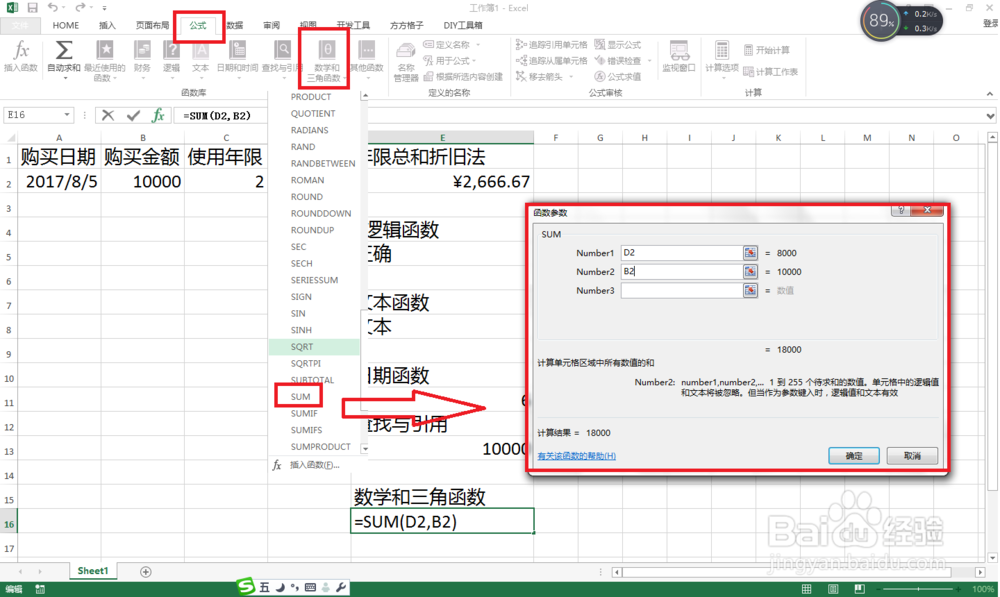Open the DIY工具箱 ribbon tab
The height and width of the screenshot is (597, 1000).
click(x=463, y=26)
